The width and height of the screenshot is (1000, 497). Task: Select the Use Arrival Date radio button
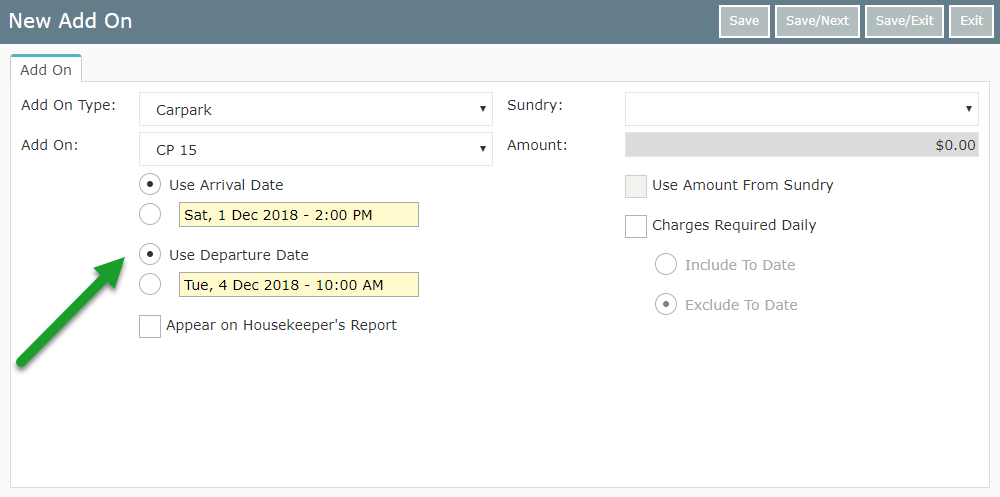150,184
